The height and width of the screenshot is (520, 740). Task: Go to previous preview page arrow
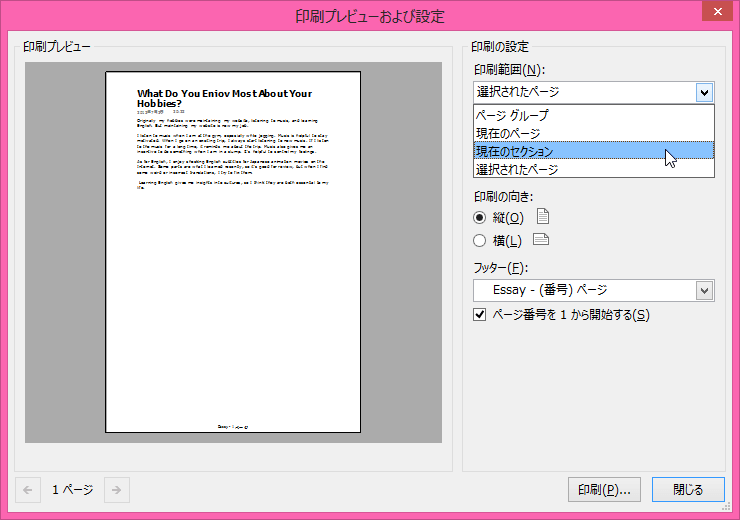(x=28, y=490)
